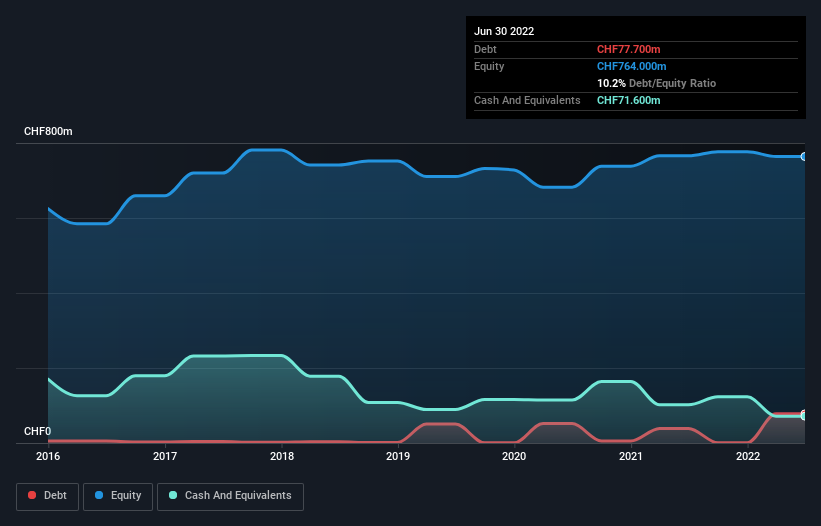Click the 2017 x-axis label

pyautogui.click(x=165, y=456)
